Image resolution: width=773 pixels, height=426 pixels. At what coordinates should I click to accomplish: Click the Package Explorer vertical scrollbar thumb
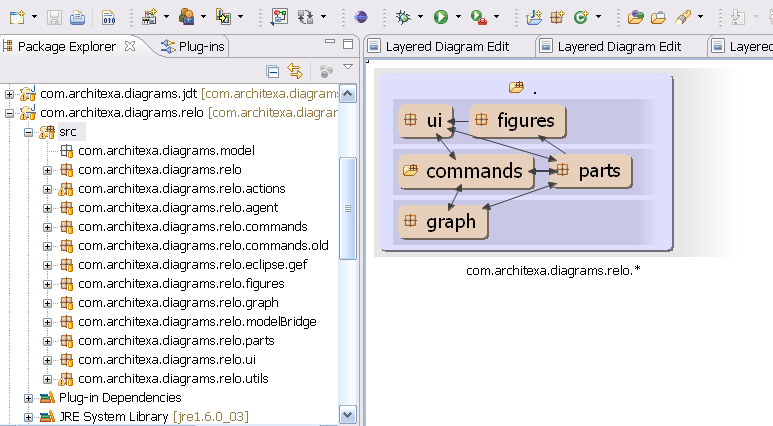(x=348, y=210)
